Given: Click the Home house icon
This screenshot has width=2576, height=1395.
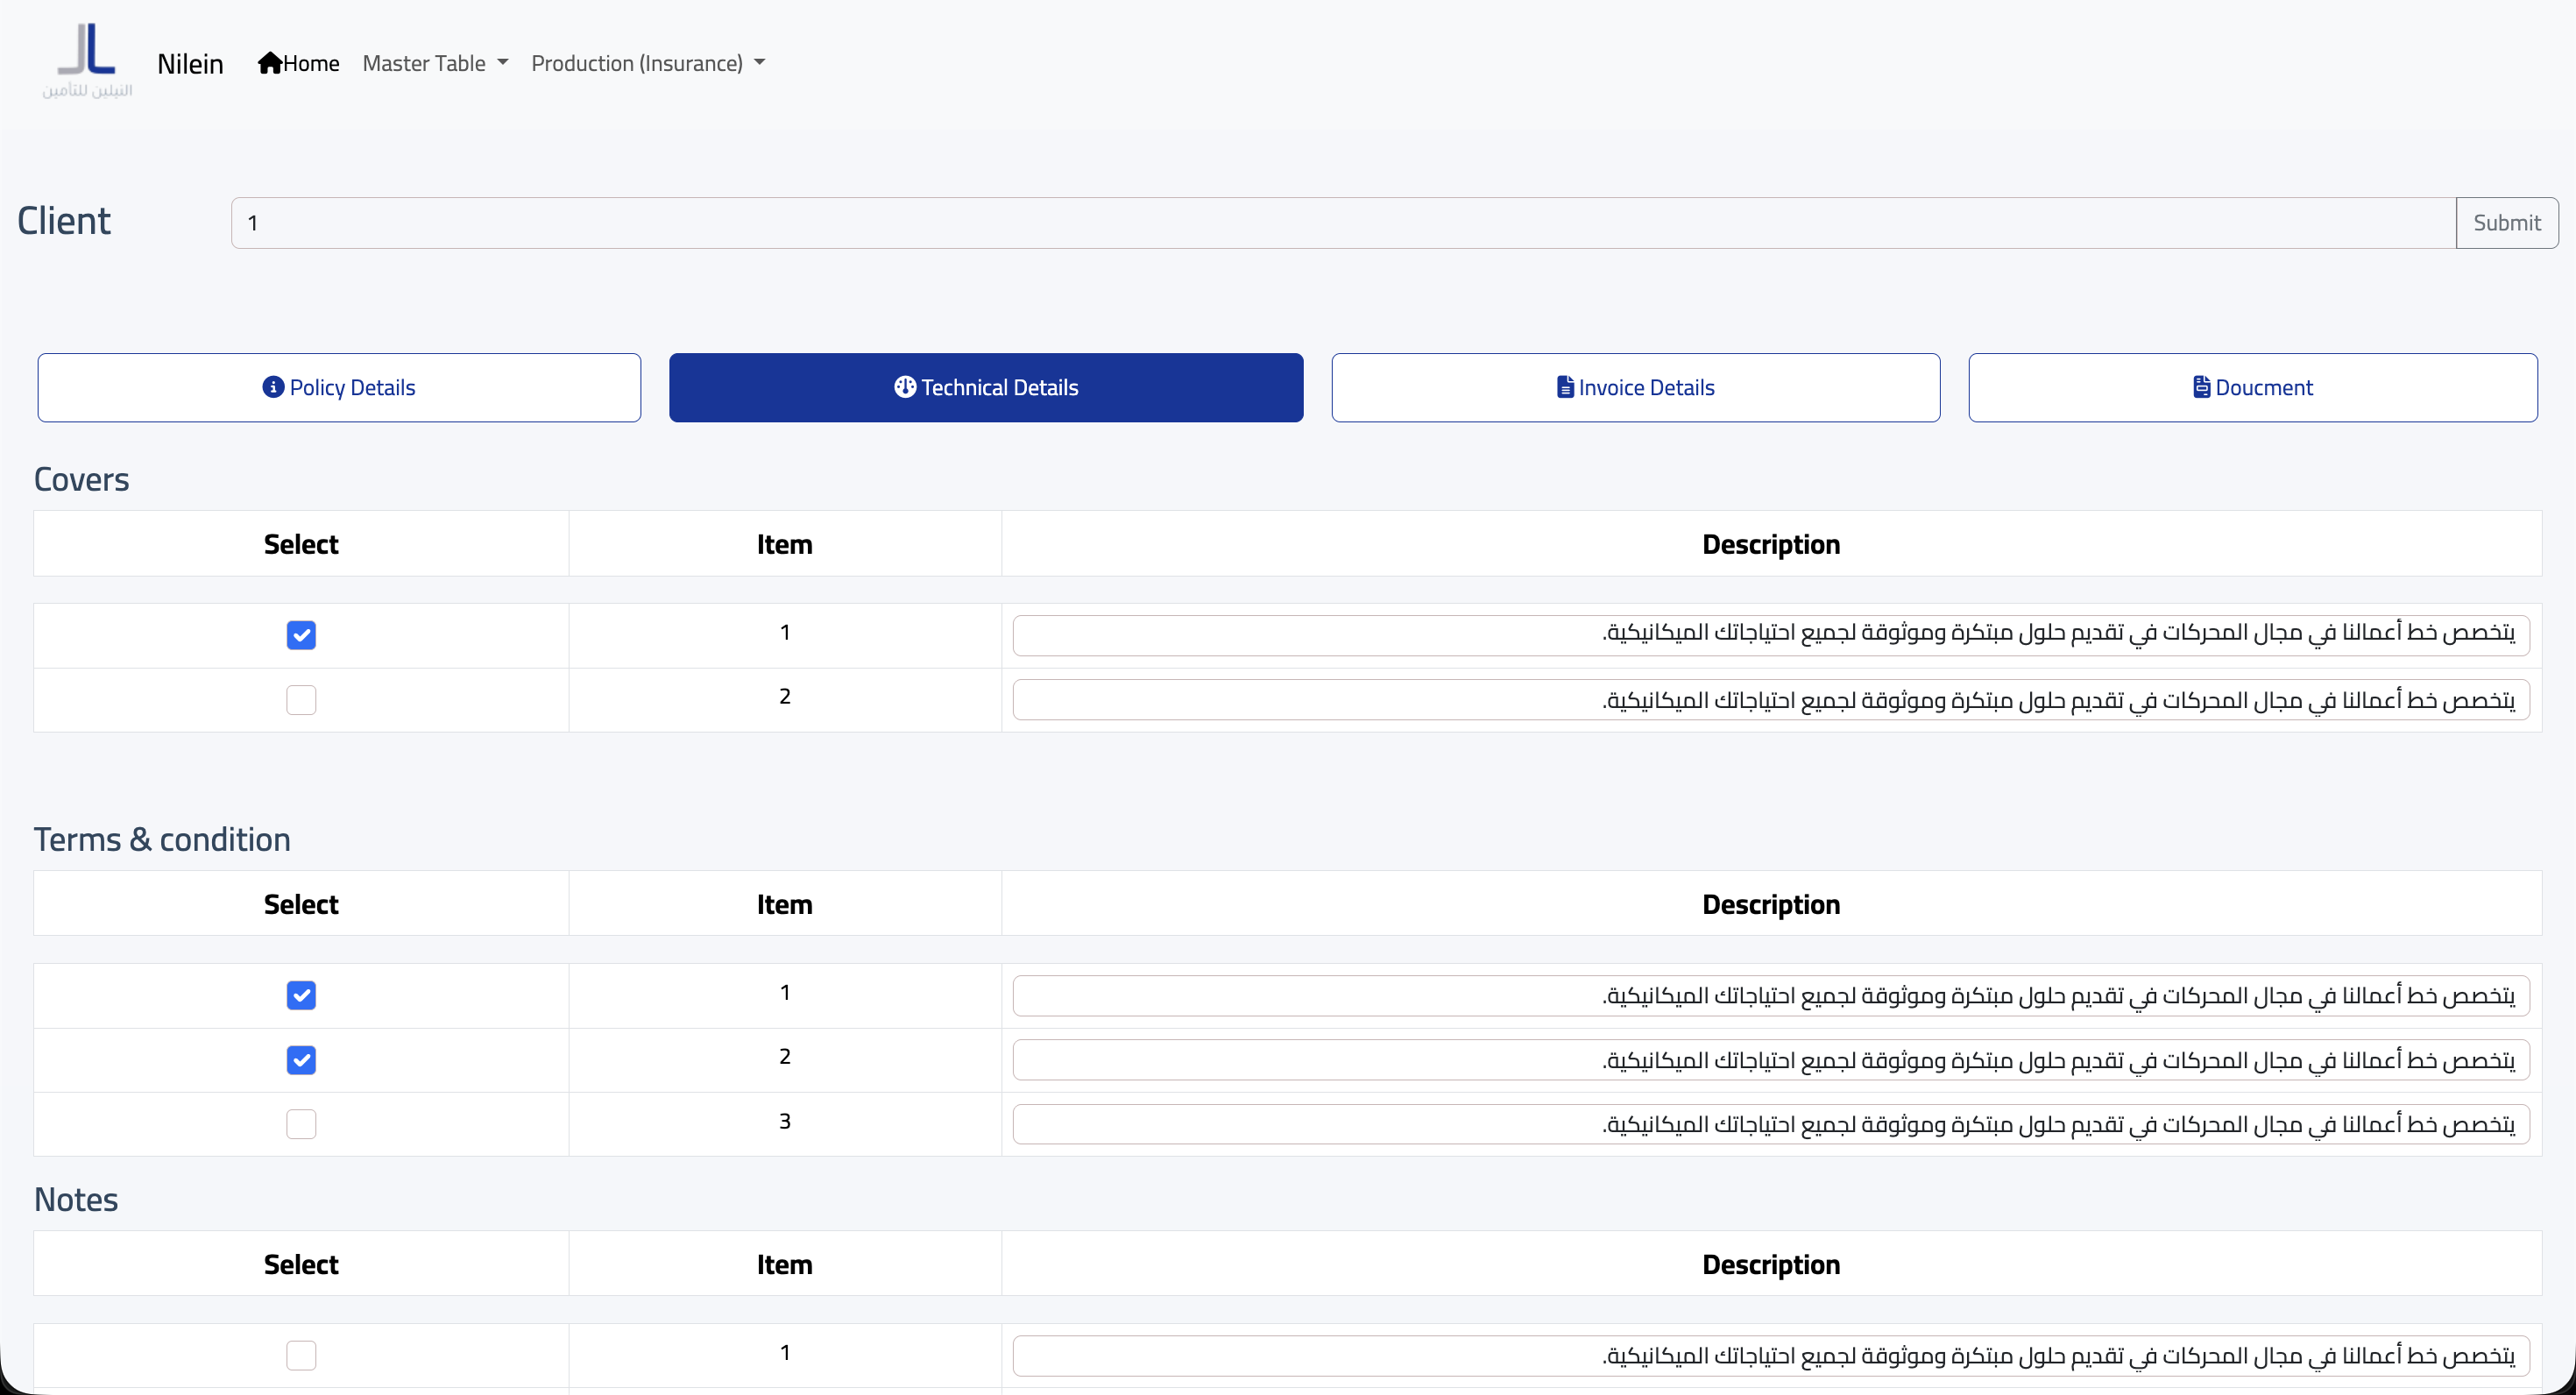Looking at the screenshot, I should click(x=269, y=63).
